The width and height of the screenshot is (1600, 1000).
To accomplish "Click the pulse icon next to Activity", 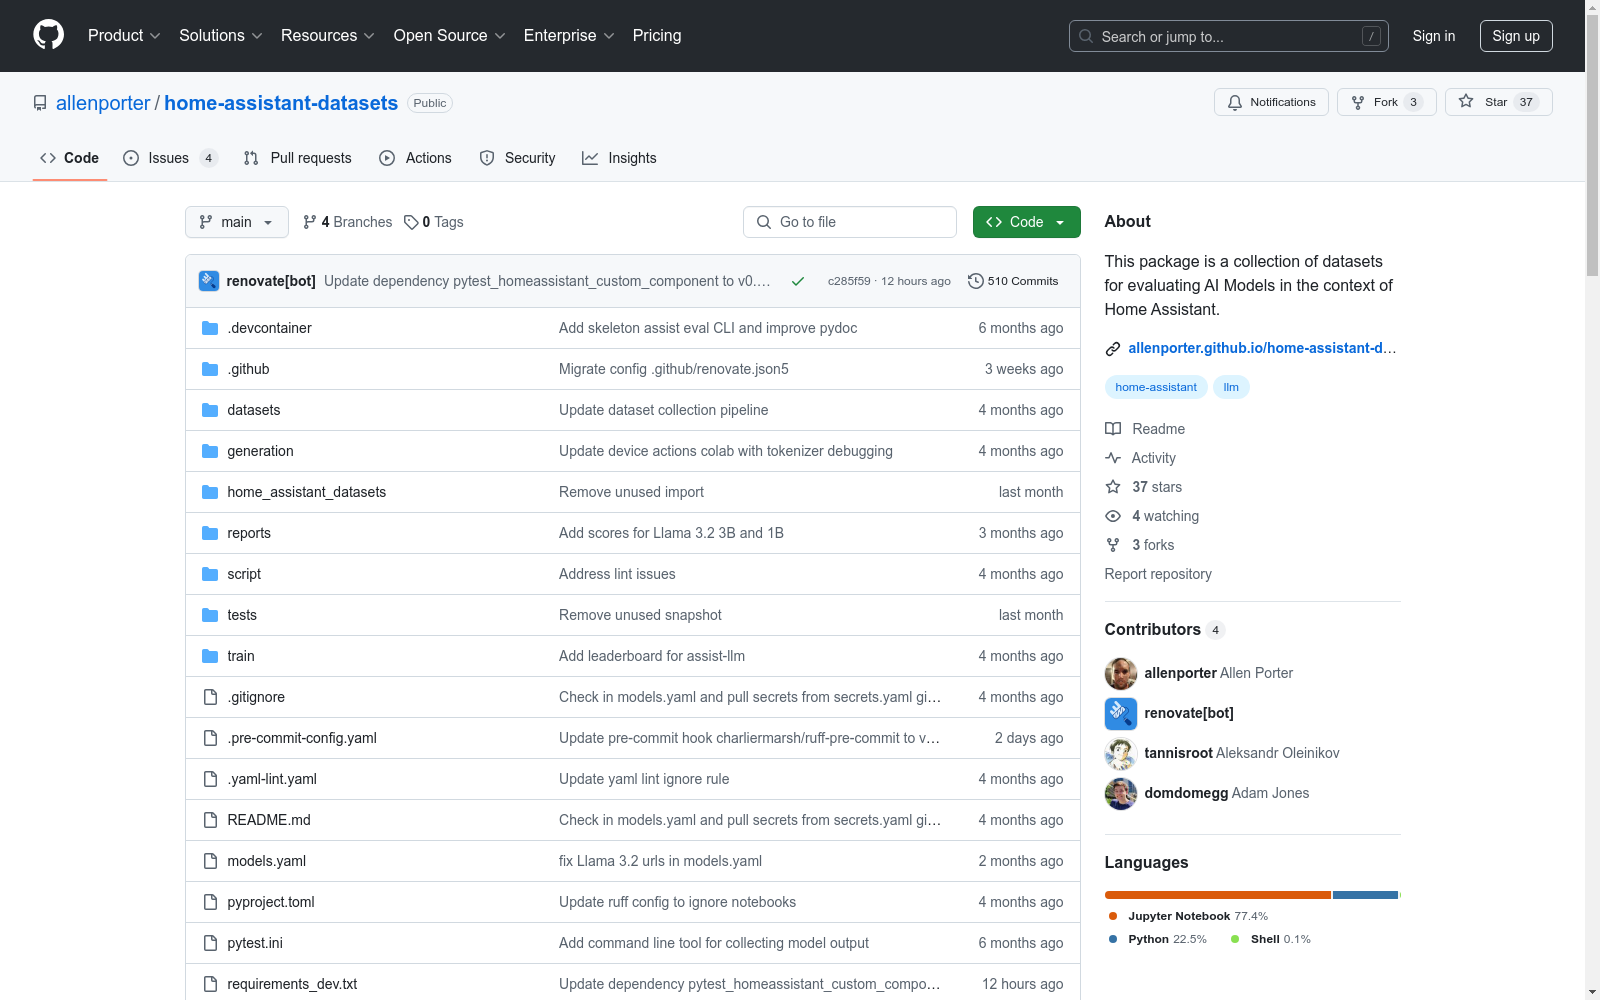I will pos(1113,458).
